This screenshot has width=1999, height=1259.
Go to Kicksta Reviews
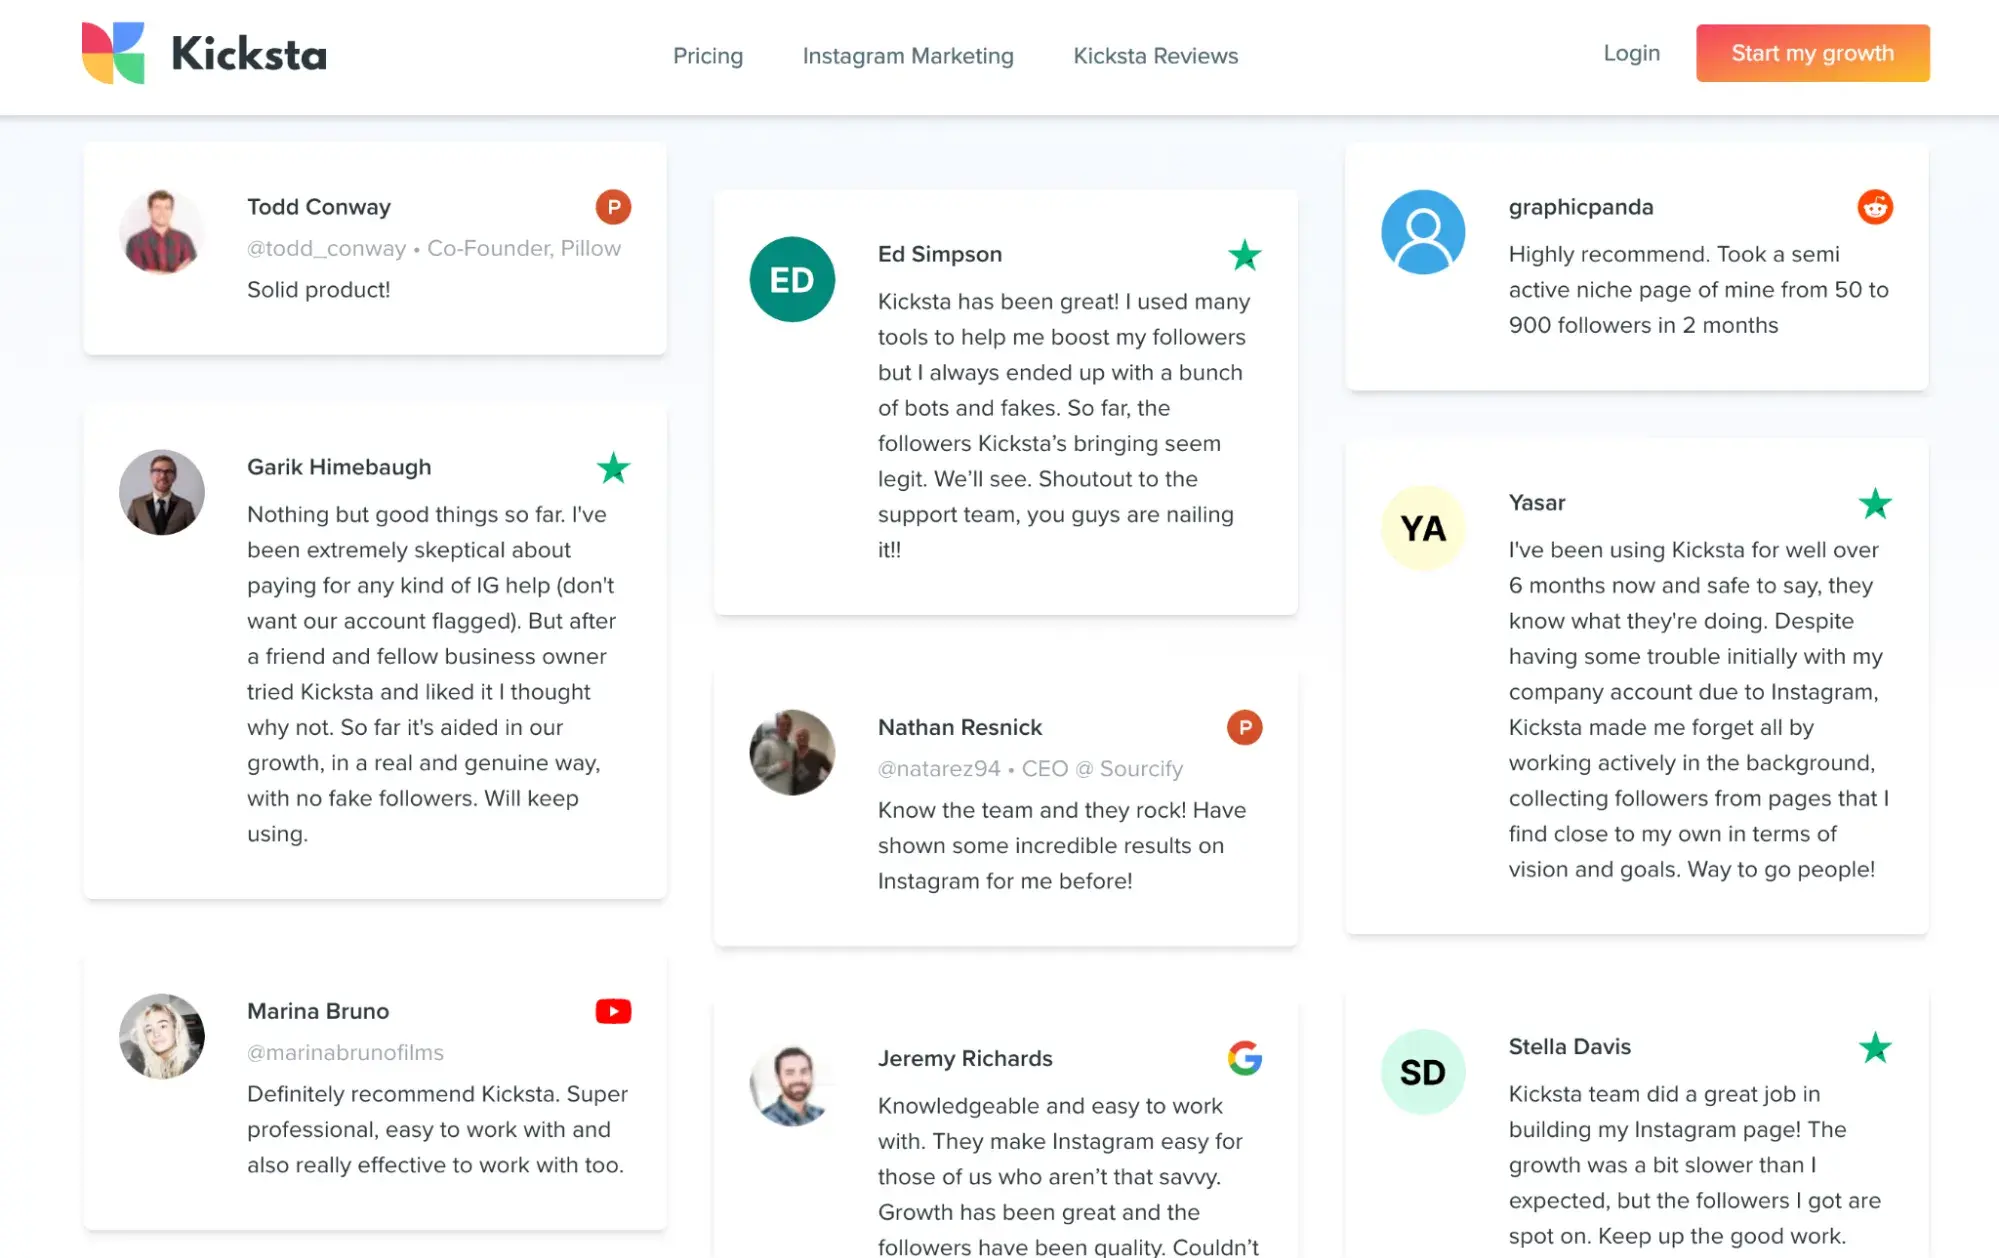click(1155, 56)
